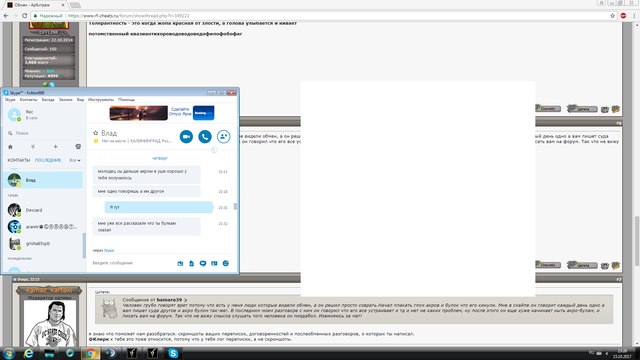
Task: Open the Rec profile avatar in Skype
Action: click(14, 115)
